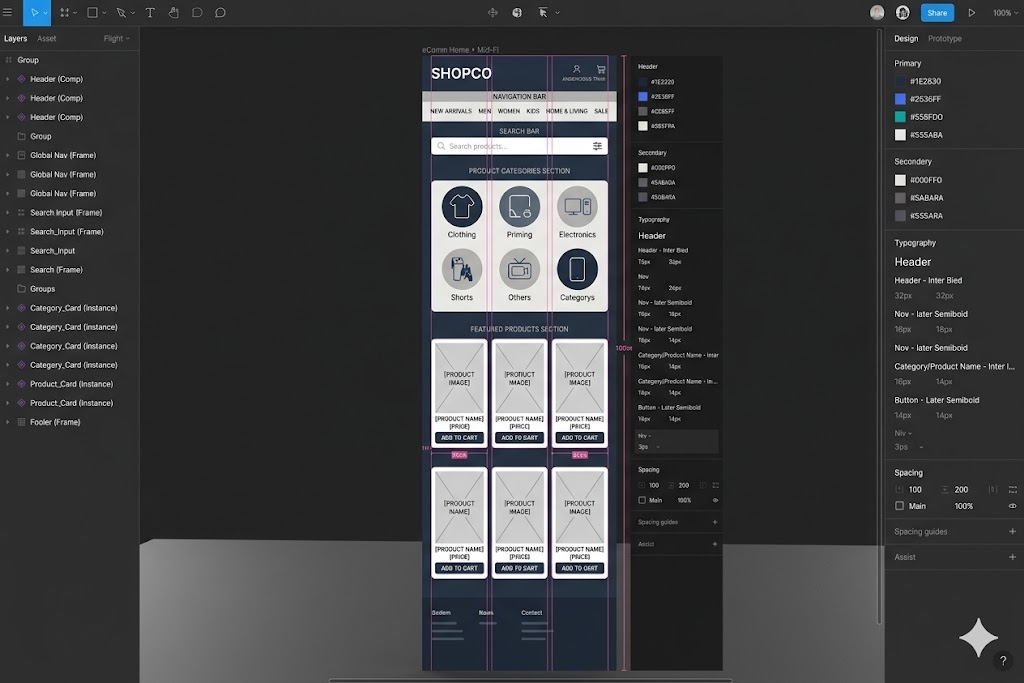Select the Fooler (Frame) layer

pos(69,422)
